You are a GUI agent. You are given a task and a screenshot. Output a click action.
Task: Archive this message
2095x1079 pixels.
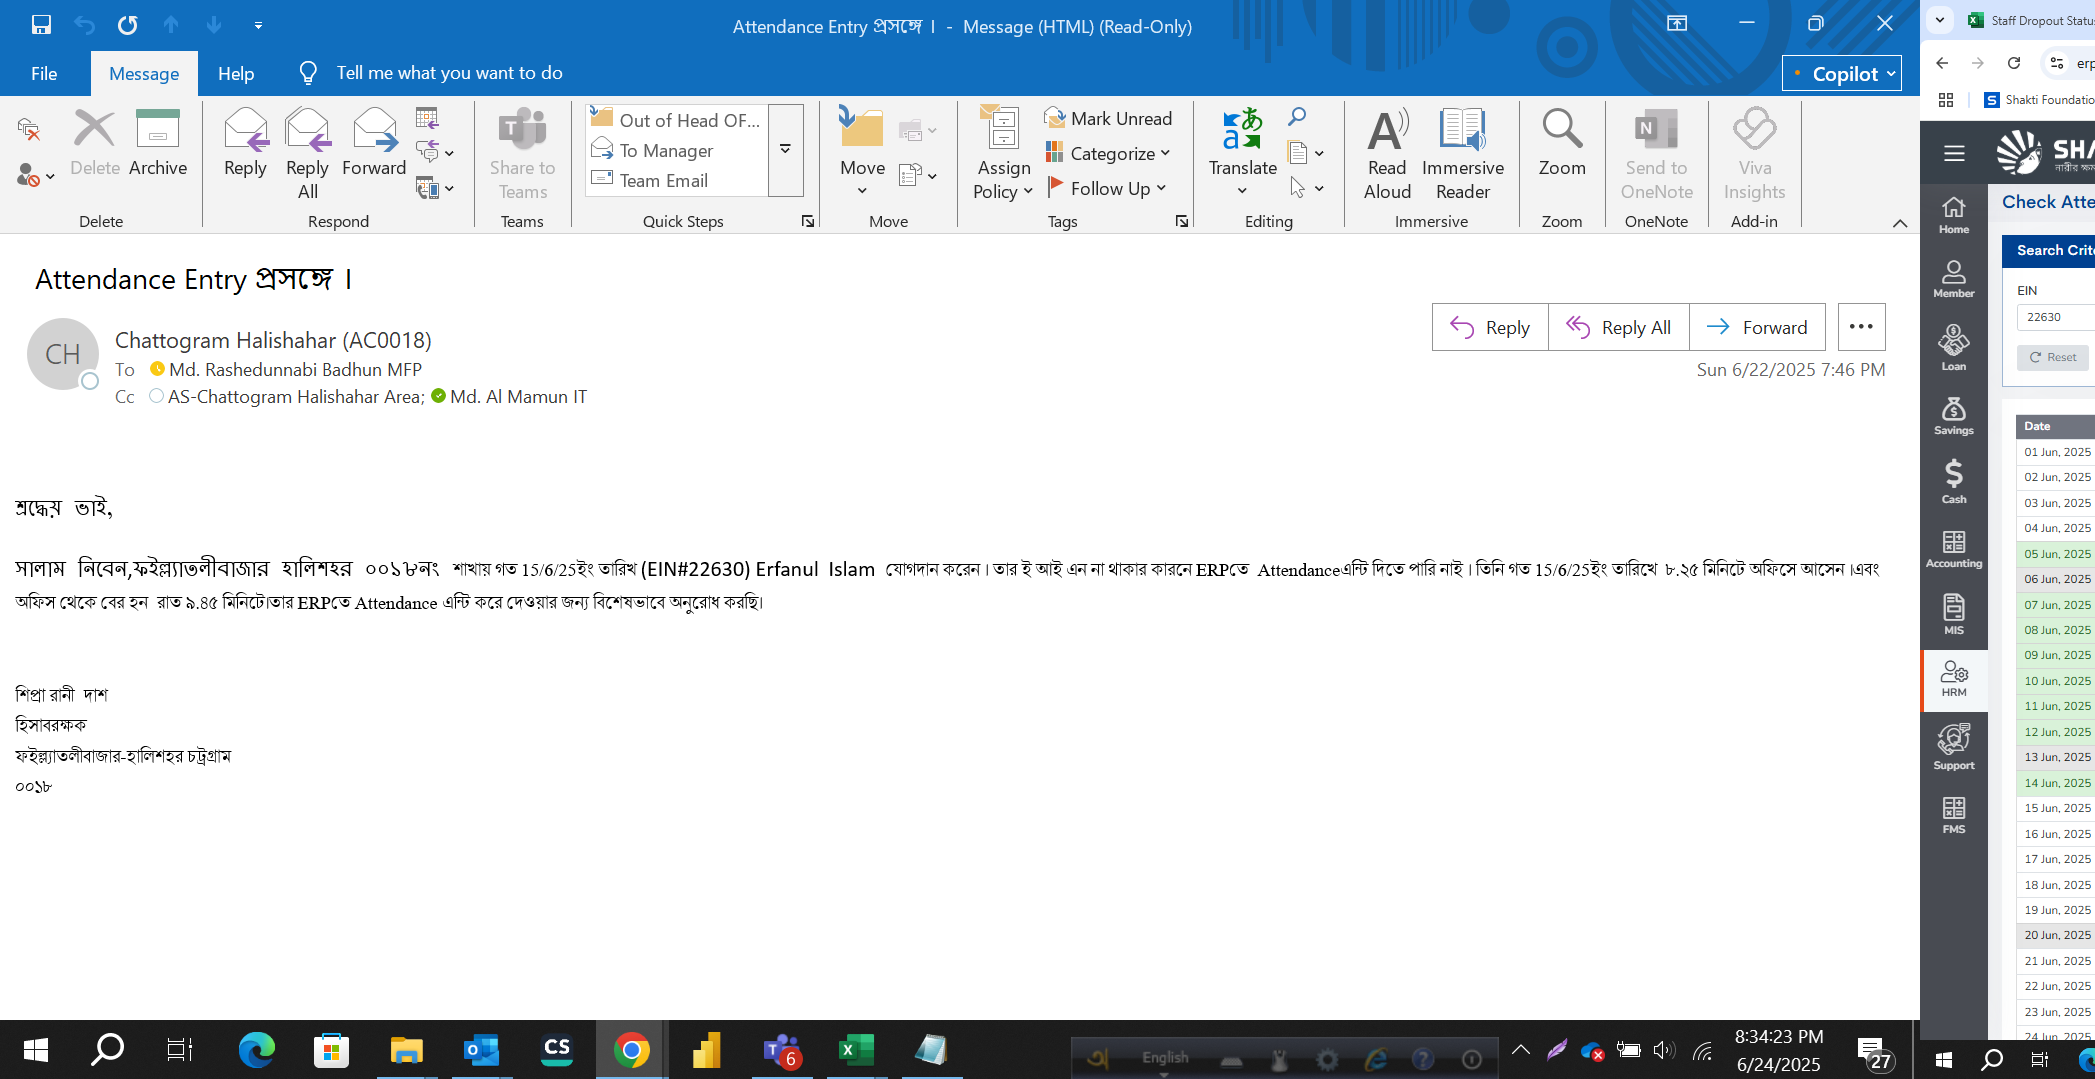pos(158,144)
